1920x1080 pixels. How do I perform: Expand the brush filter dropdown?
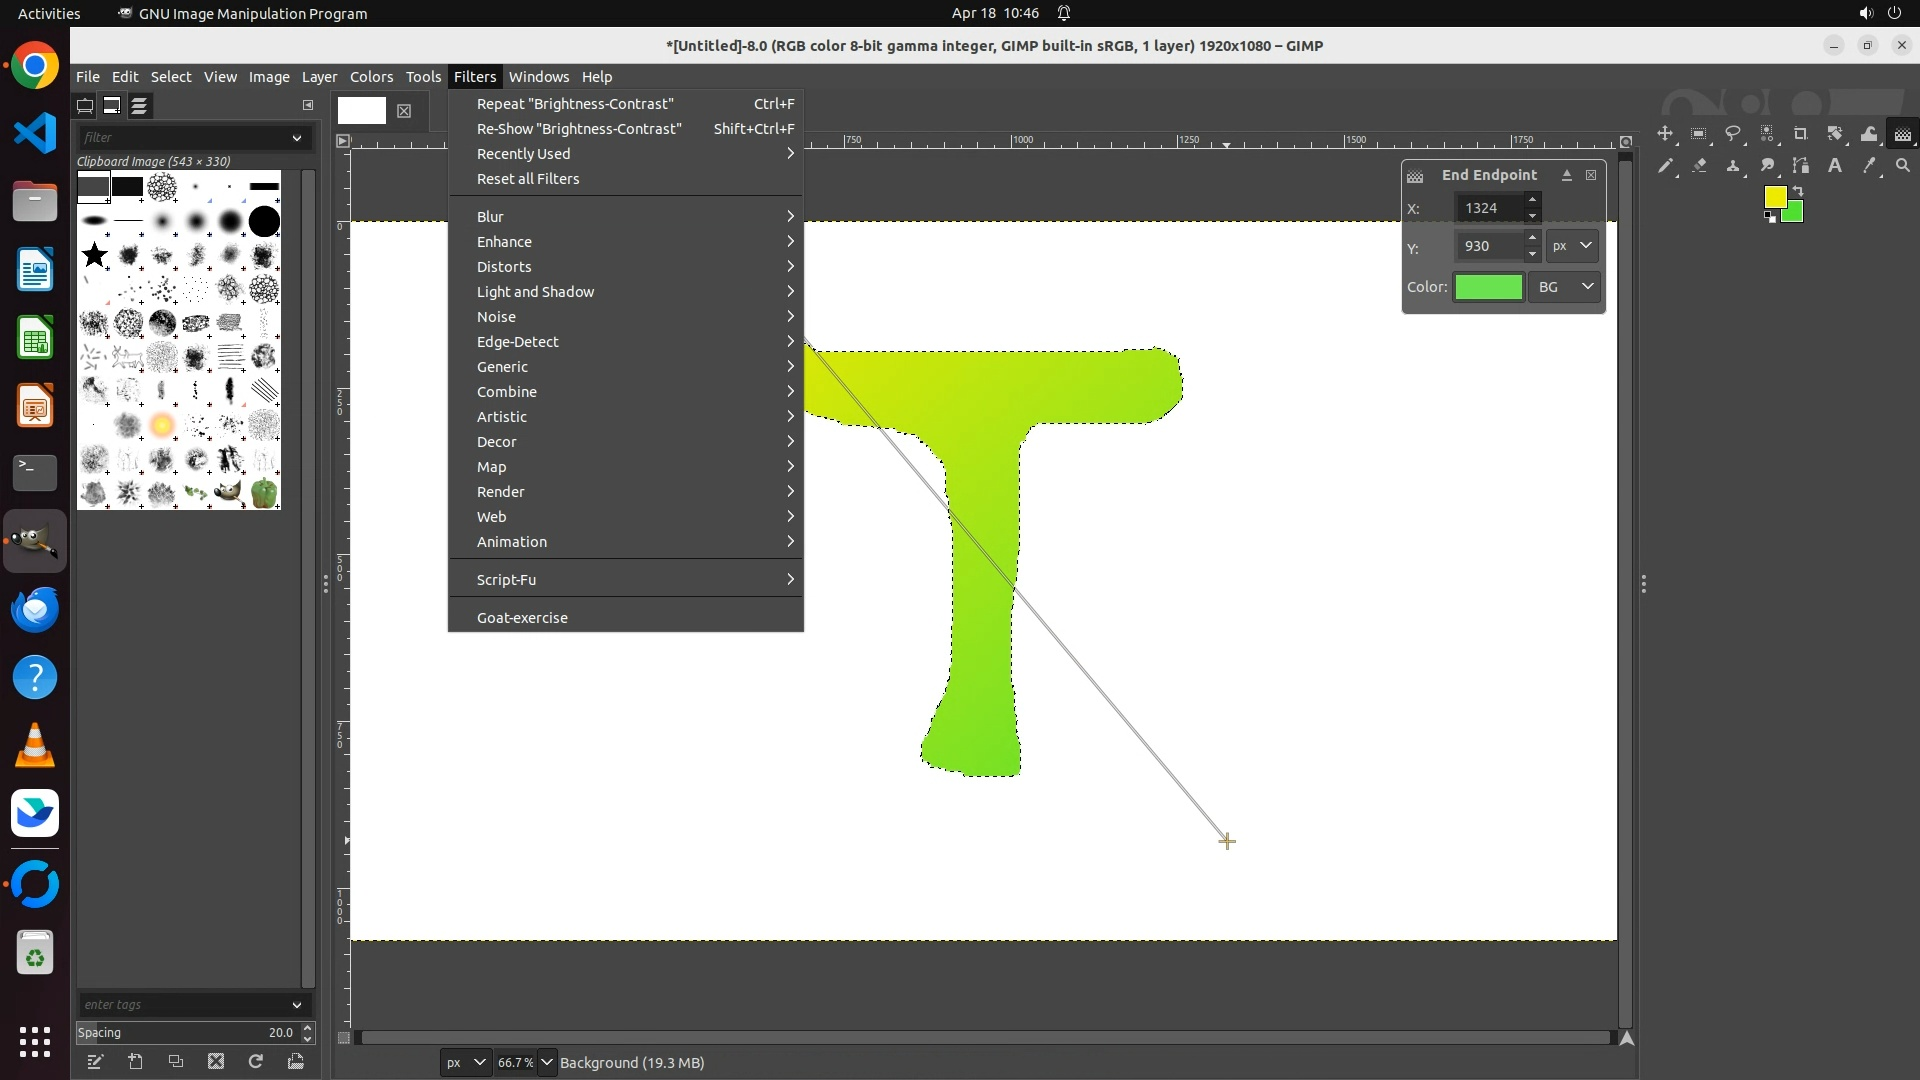296,138
